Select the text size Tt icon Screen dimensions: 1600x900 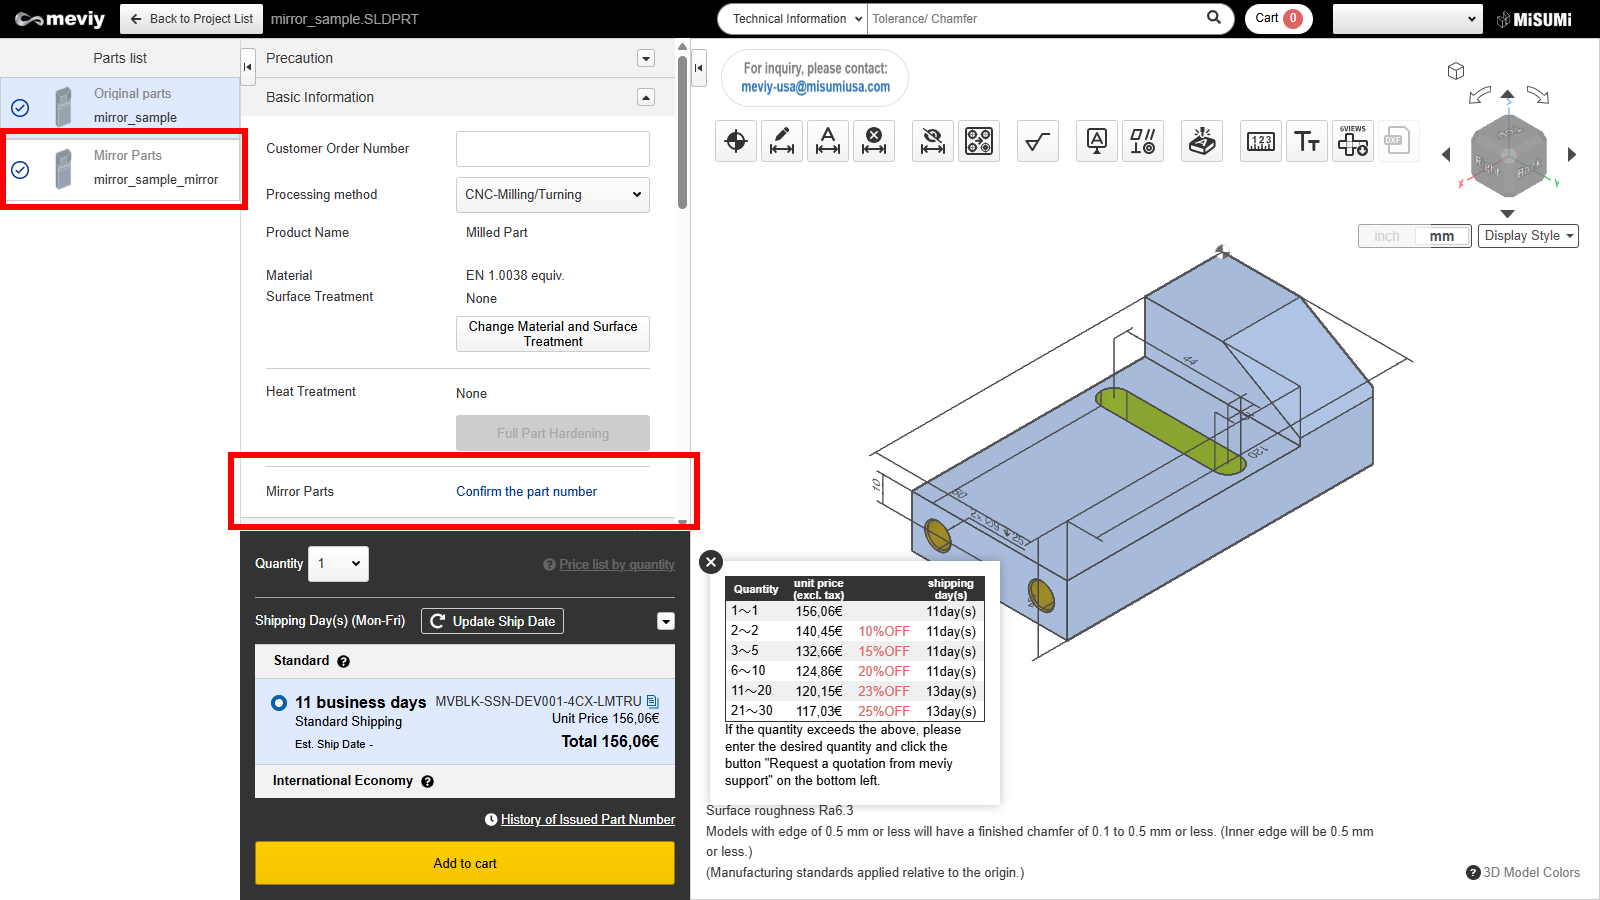click(x=1307, y=142)
